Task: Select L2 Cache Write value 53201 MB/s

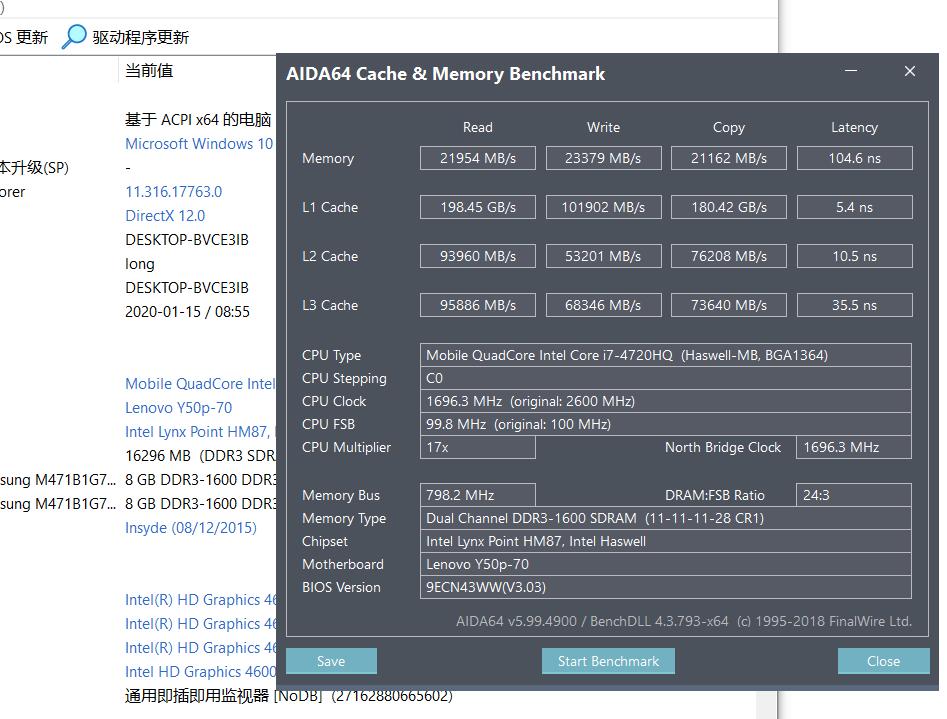Action: (603, 256)
